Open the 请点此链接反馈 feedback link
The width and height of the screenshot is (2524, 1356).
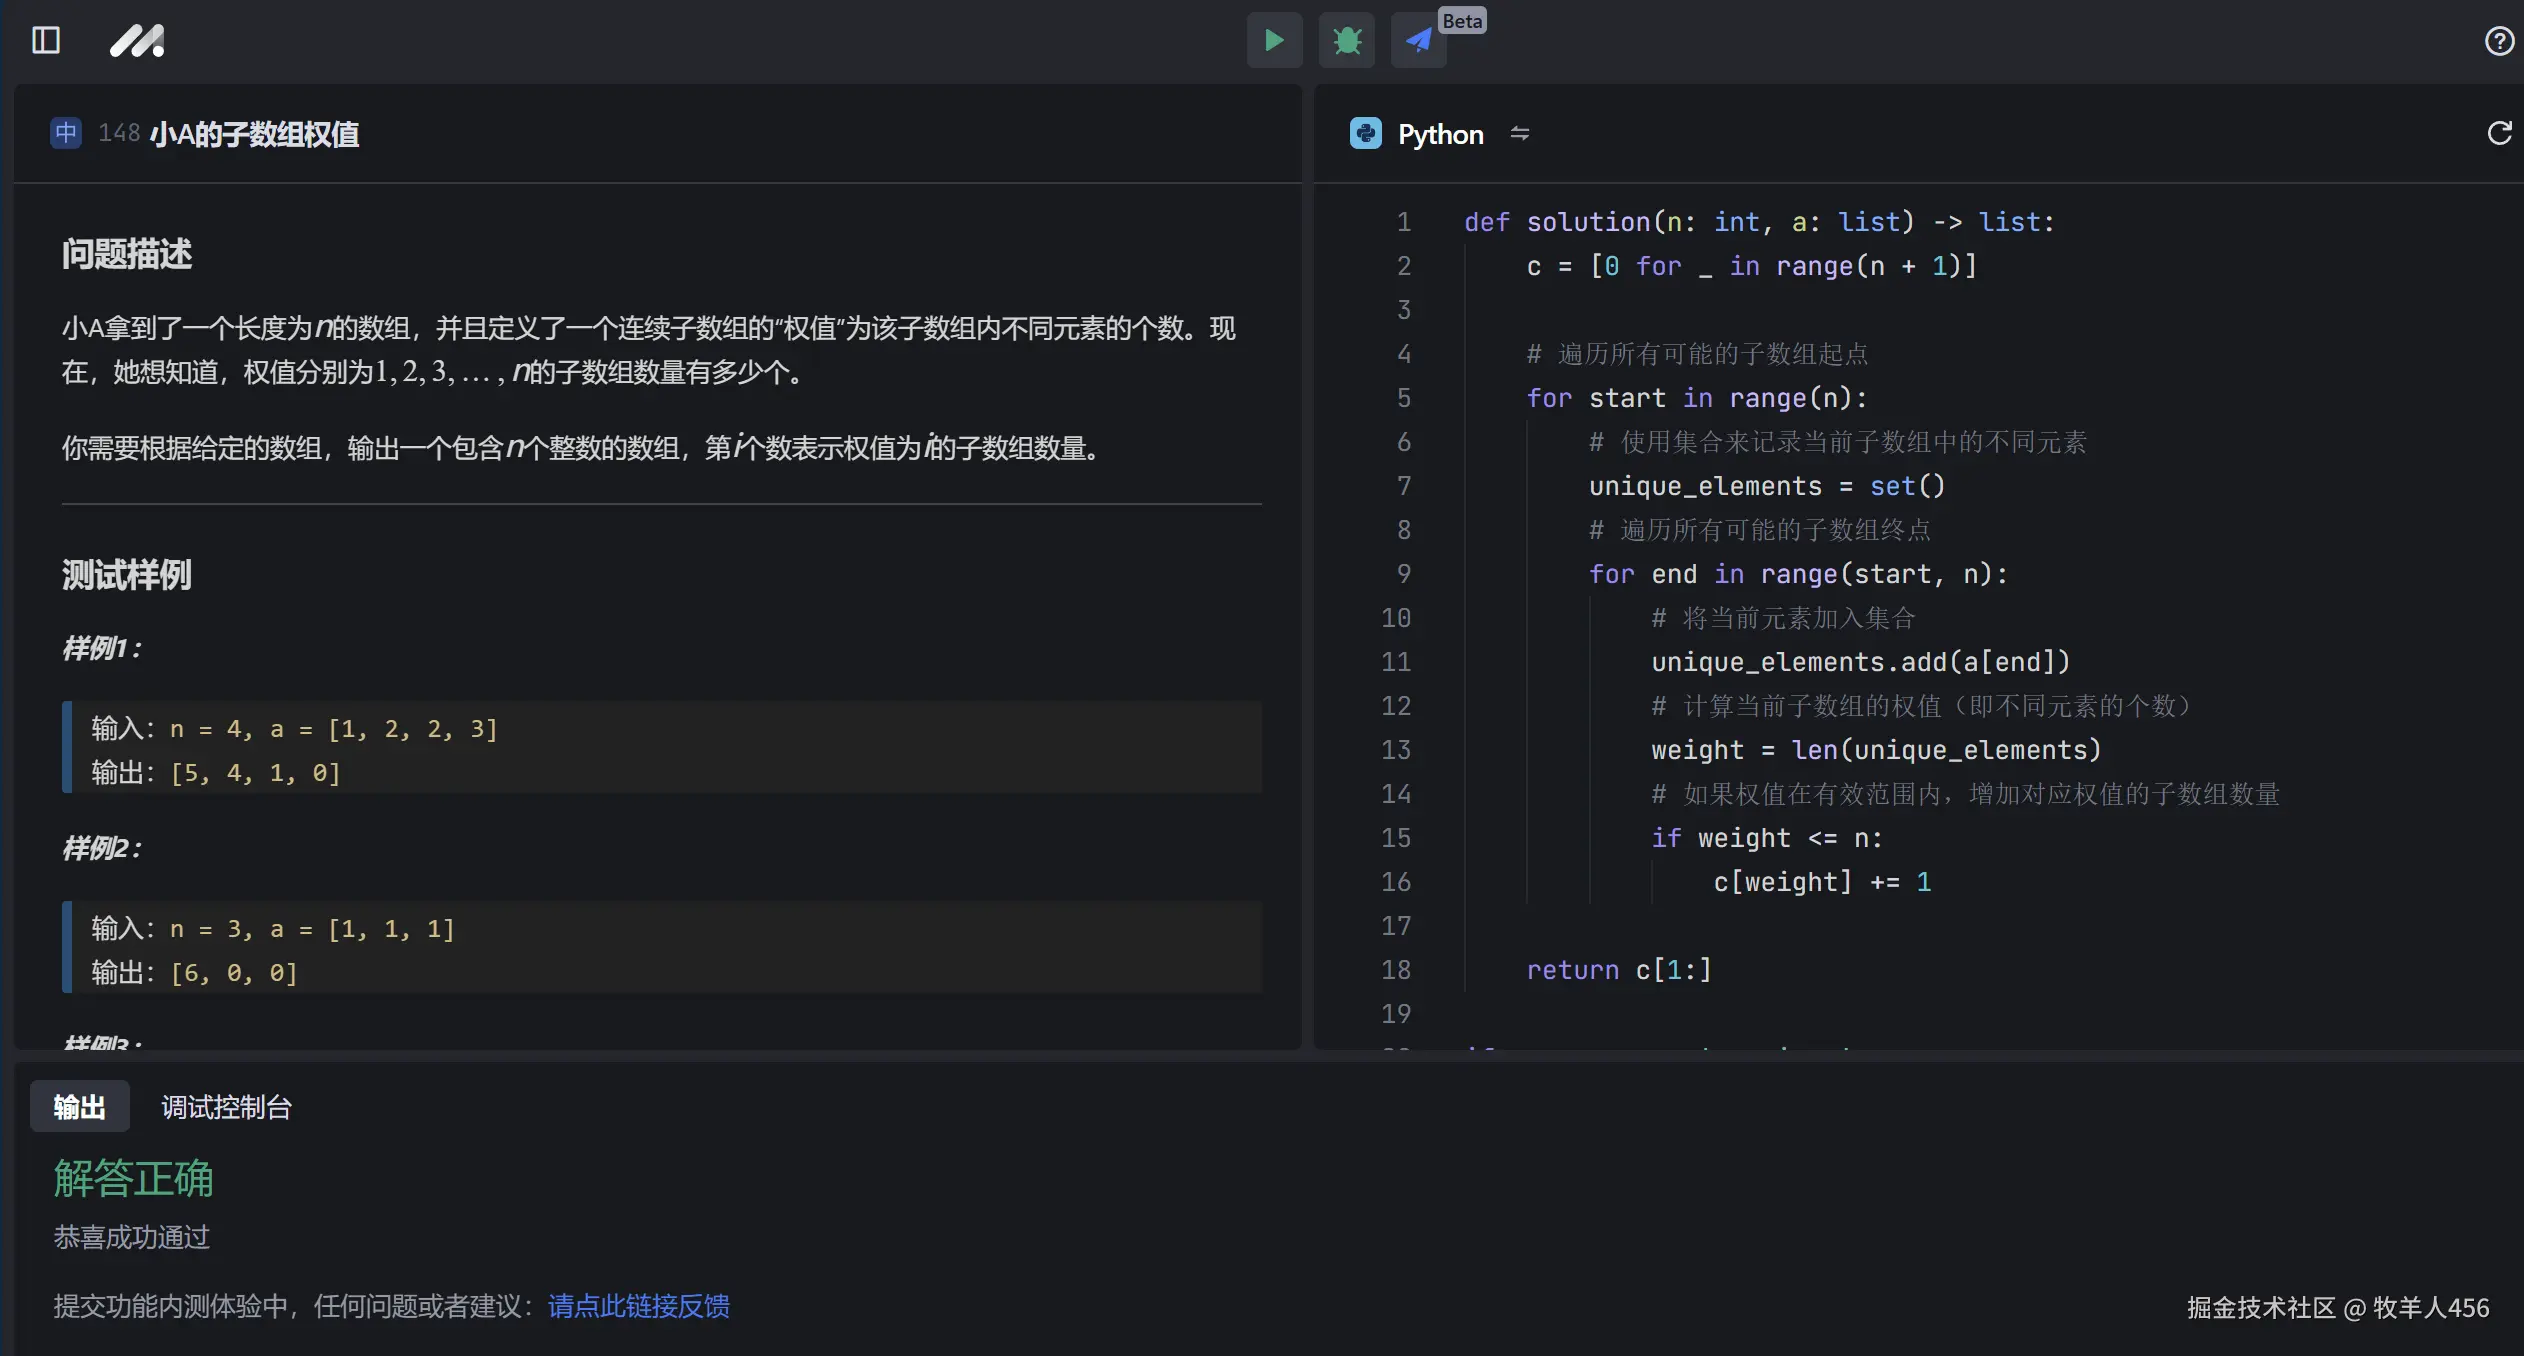[638, 1306]
